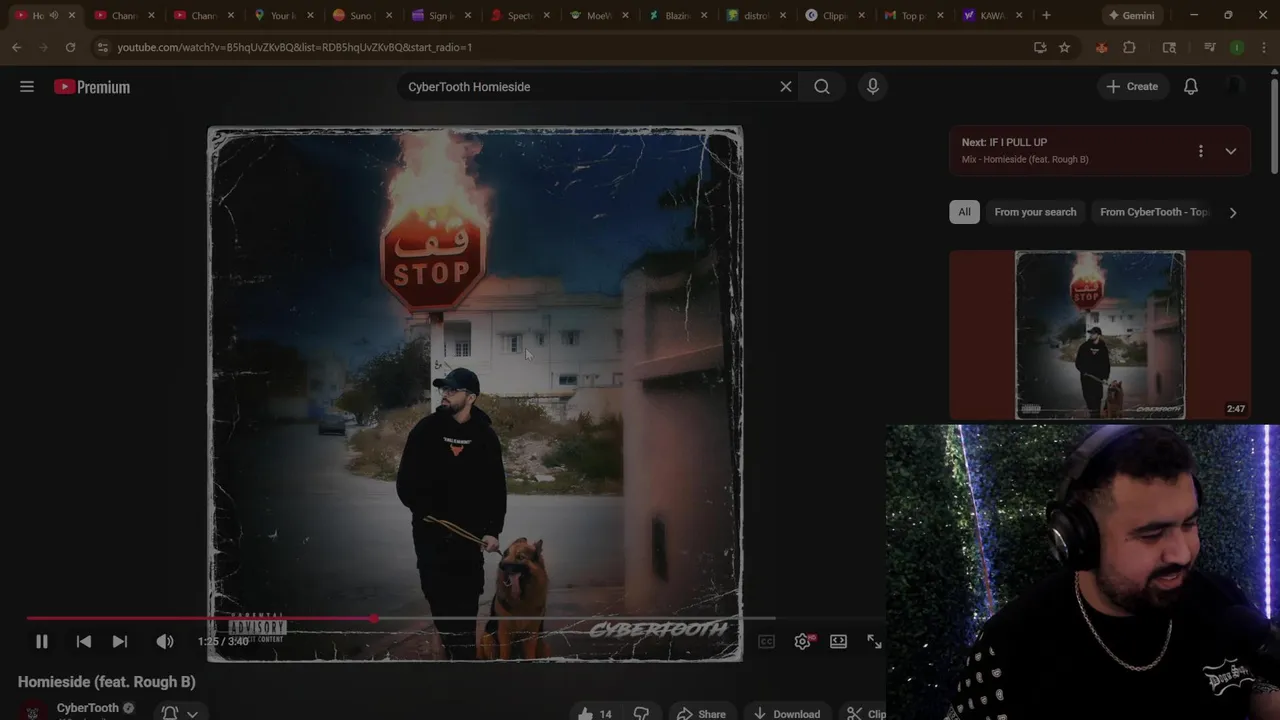
Task: Start voice search with the microphone
Action: click(x=873, y=87)
